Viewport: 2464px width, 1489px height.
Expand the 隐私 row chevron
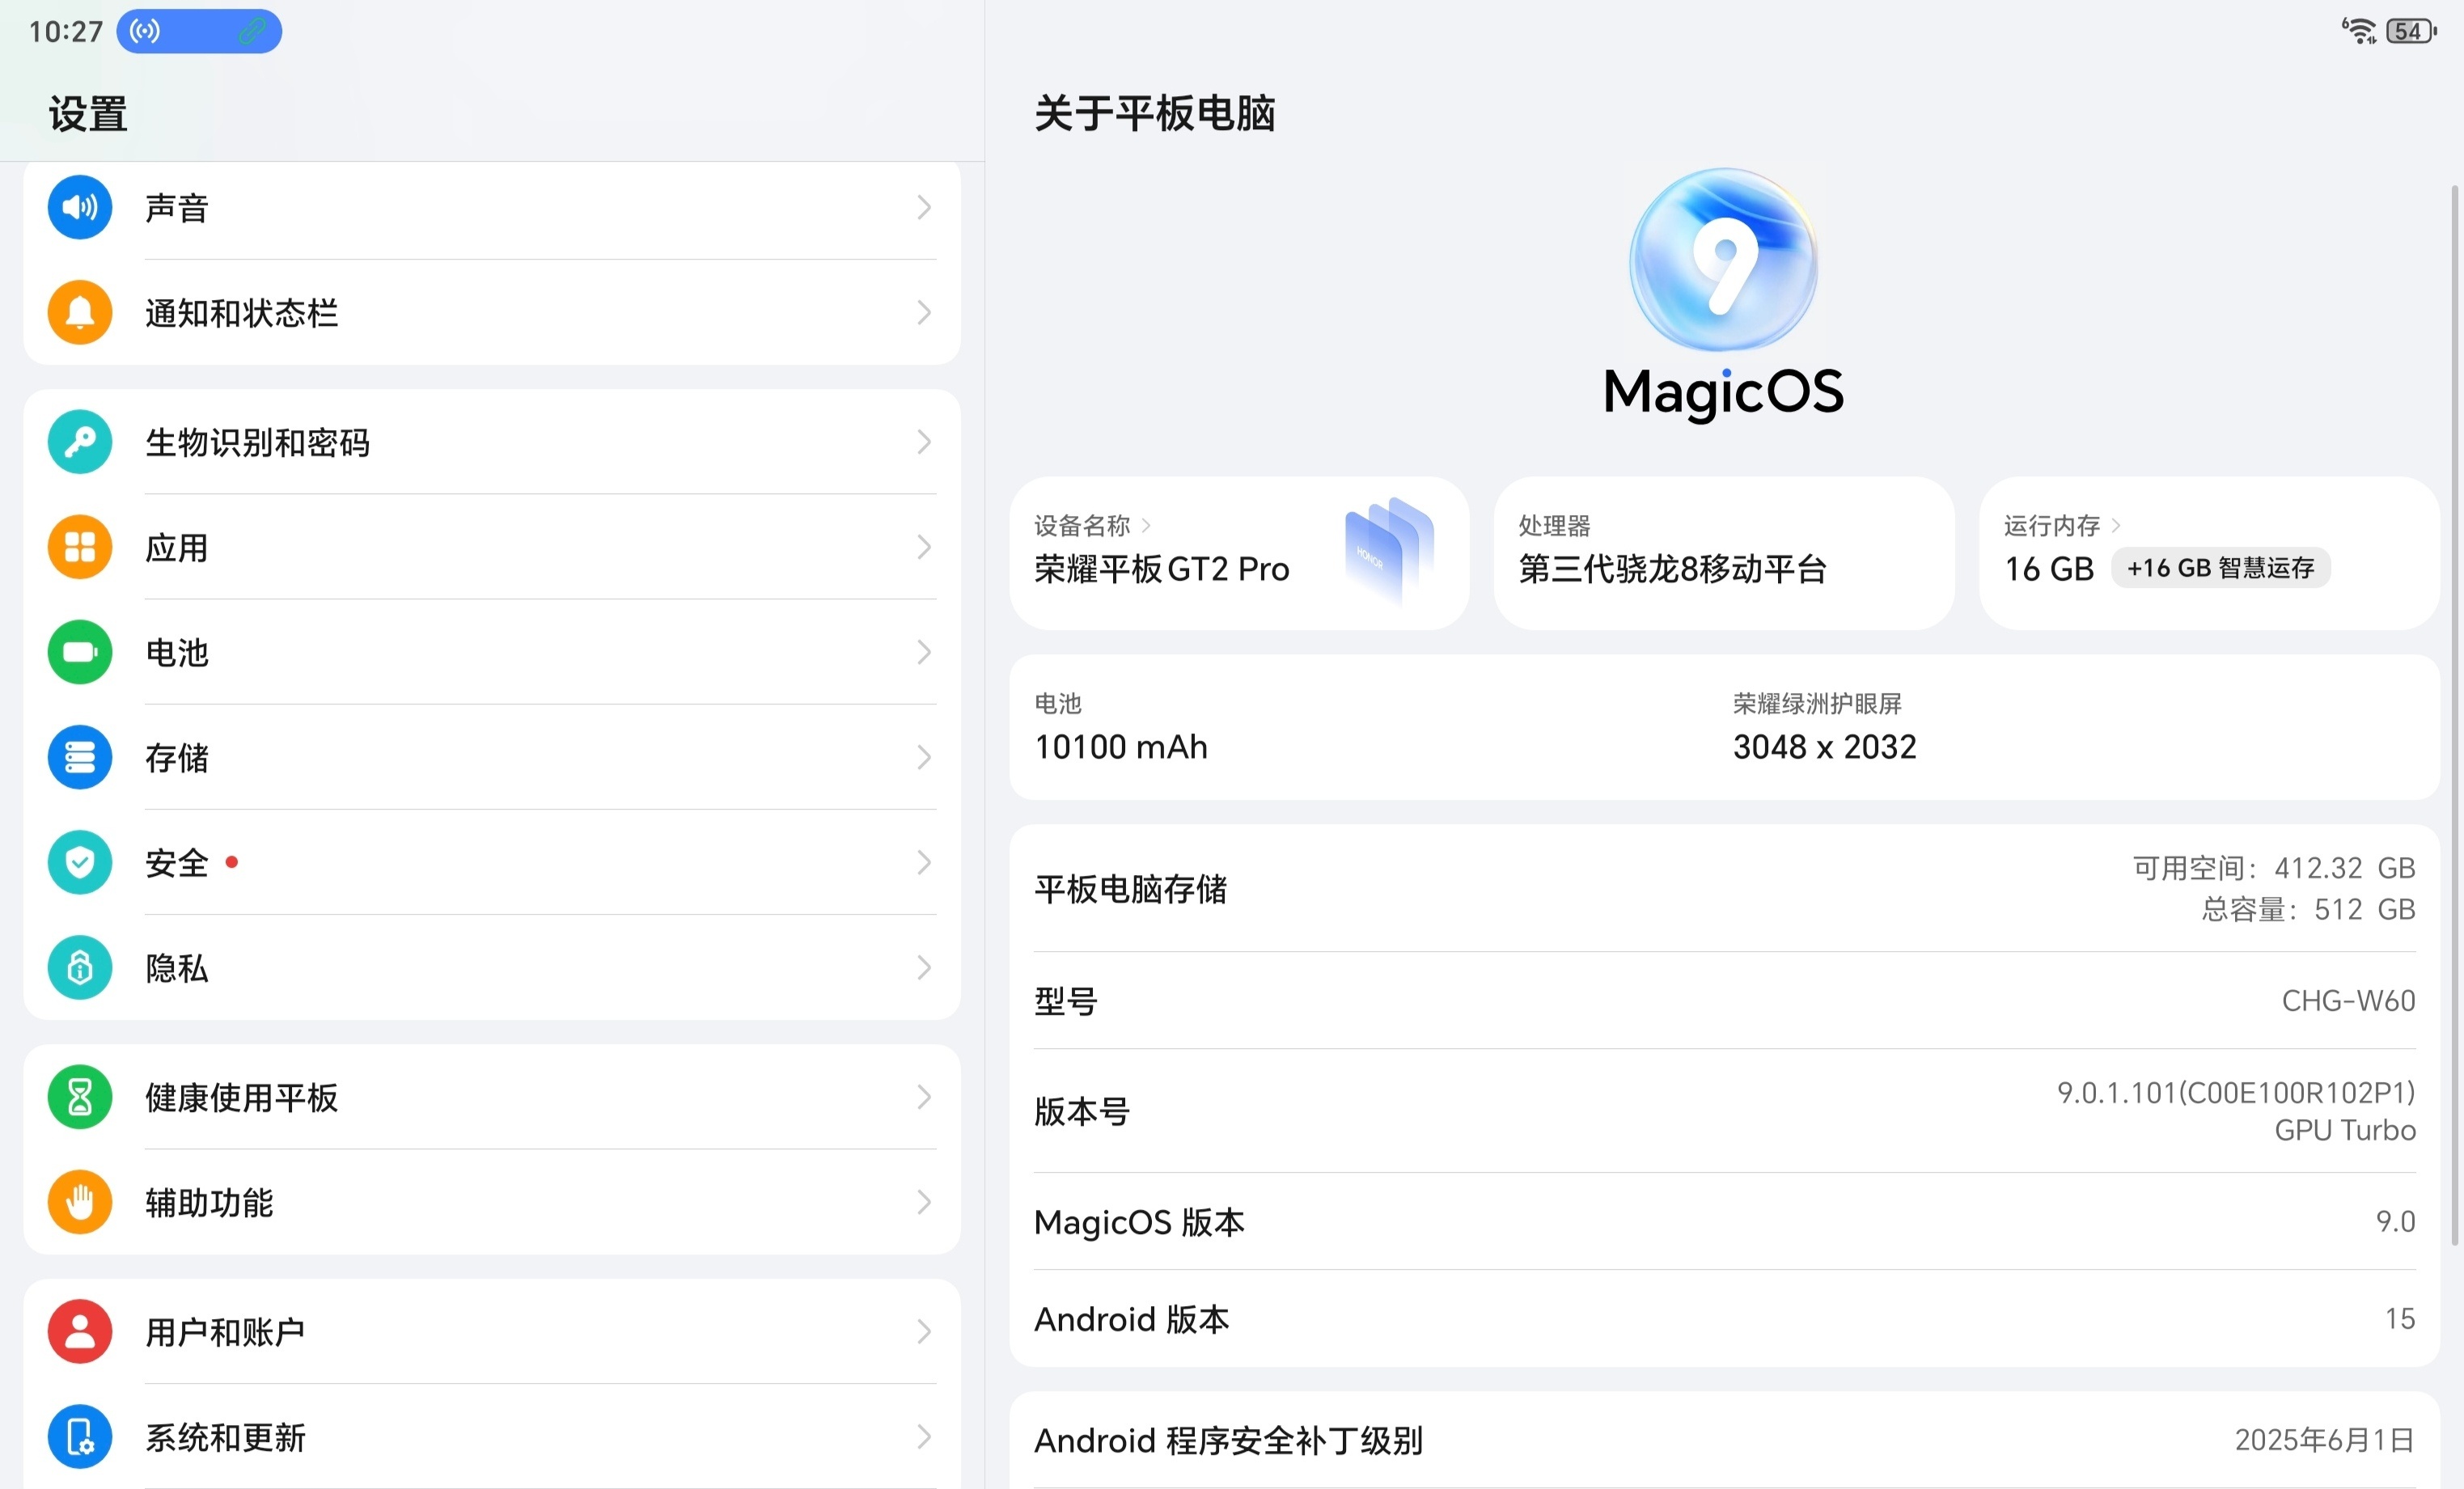point(924,967)
